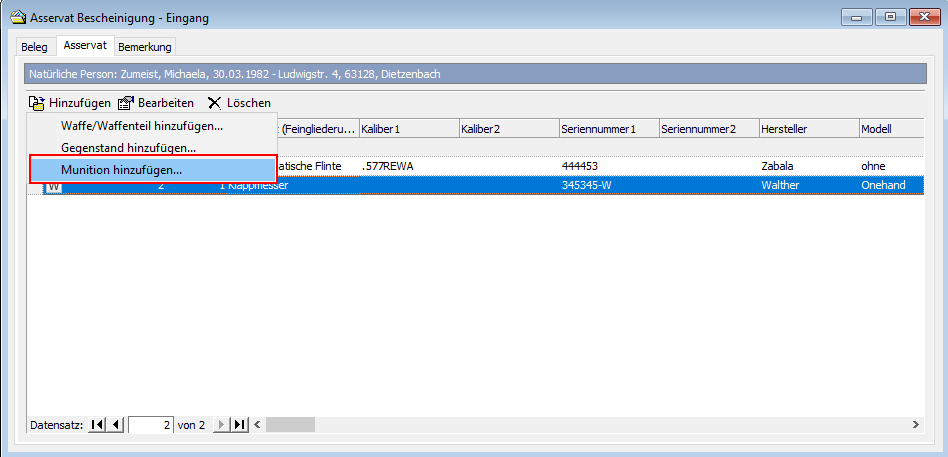Open the Bemerkung tab
948x457 pixels.
[145, 47]
